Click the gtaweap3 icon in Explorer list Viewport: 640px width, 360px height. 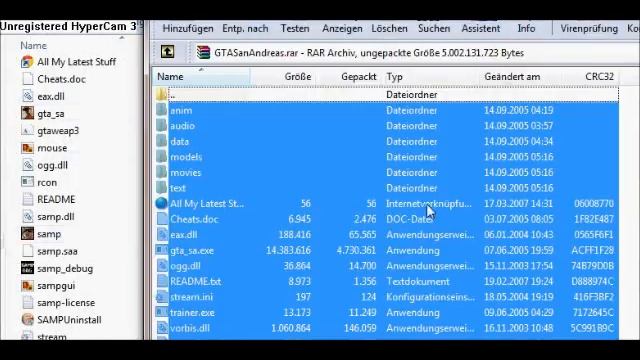tap(27, 131)
